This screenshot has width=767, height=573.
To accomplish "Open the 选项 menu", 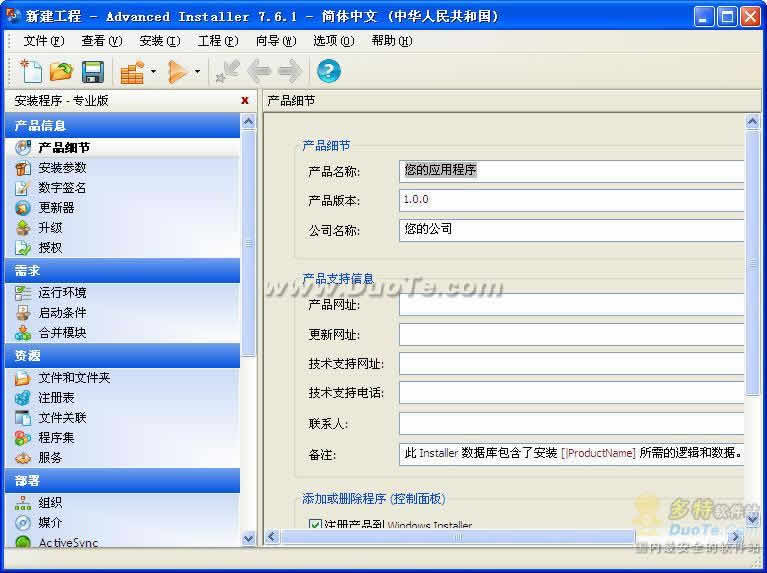I will [334, 41].
